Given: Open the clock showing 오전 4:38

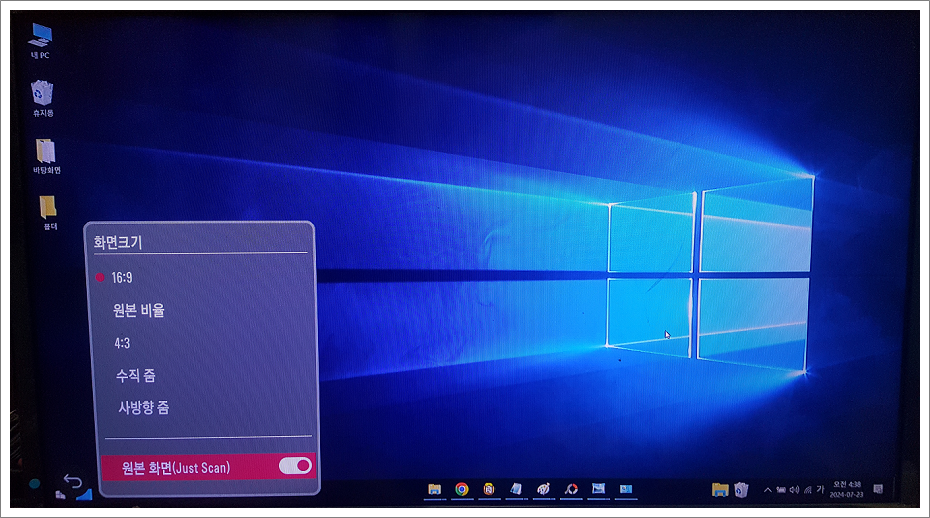Looking at the screenshot, I should coord(846,490).
